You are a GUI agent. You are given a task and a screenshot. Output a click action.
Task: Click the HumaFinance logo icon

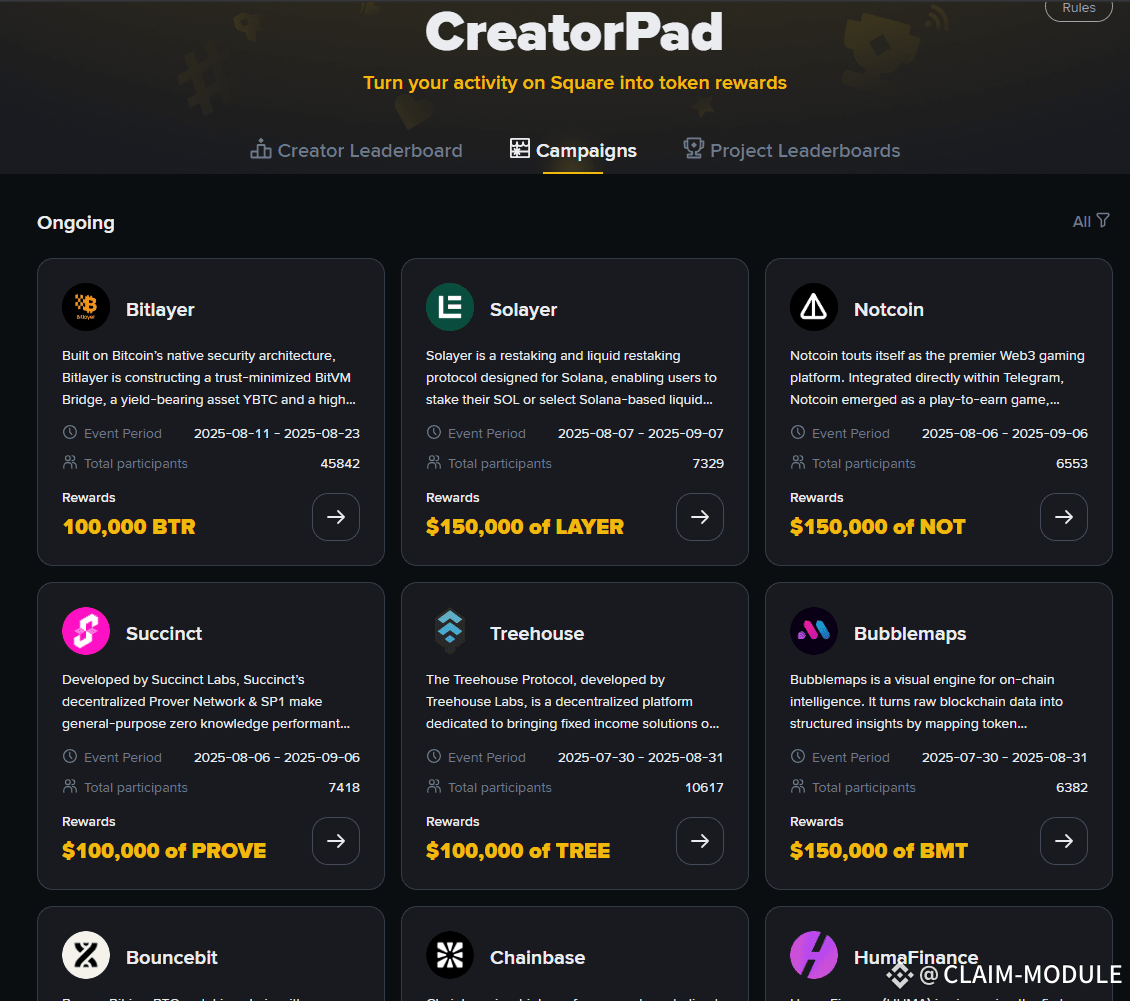[814, 956]
